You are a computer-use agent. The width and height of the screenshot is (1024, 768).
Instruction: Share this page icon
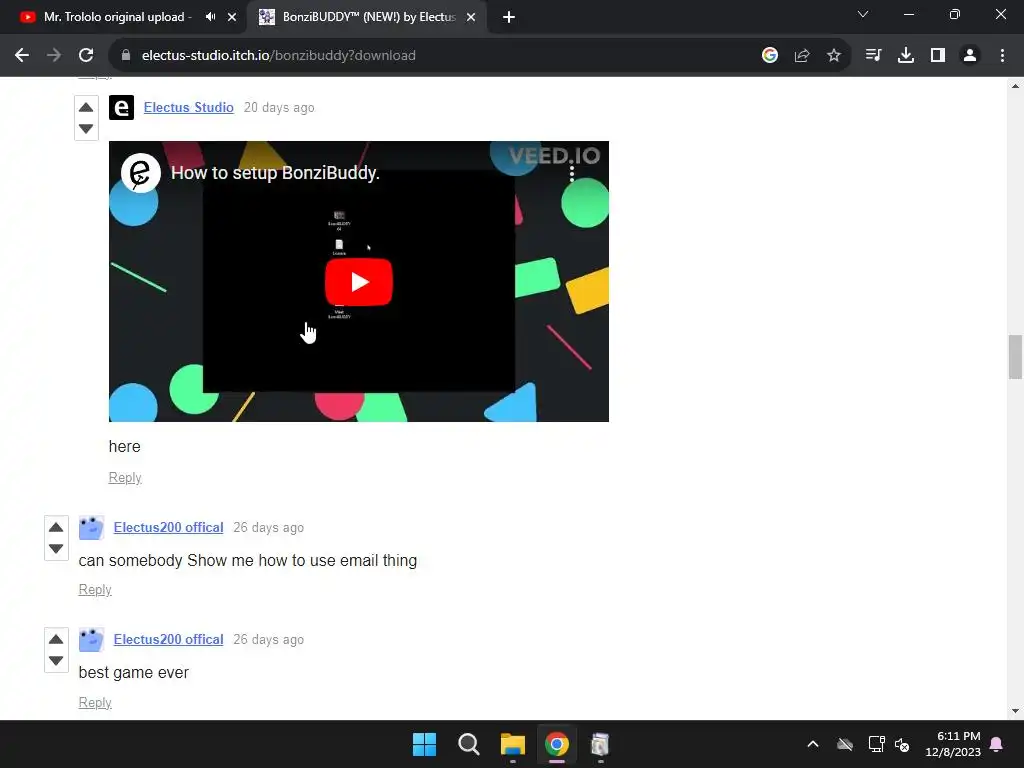tap(802, 56)
